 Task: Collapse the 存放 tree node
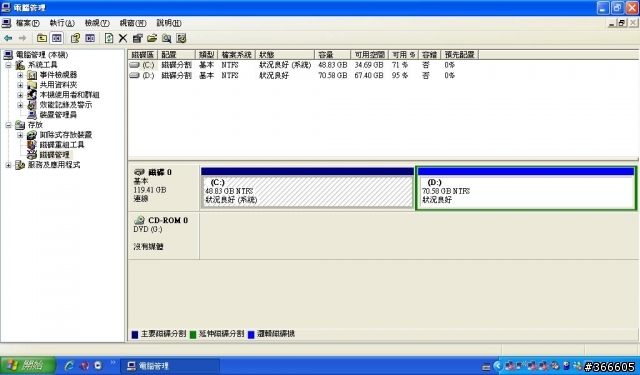(x=8, y=125)
